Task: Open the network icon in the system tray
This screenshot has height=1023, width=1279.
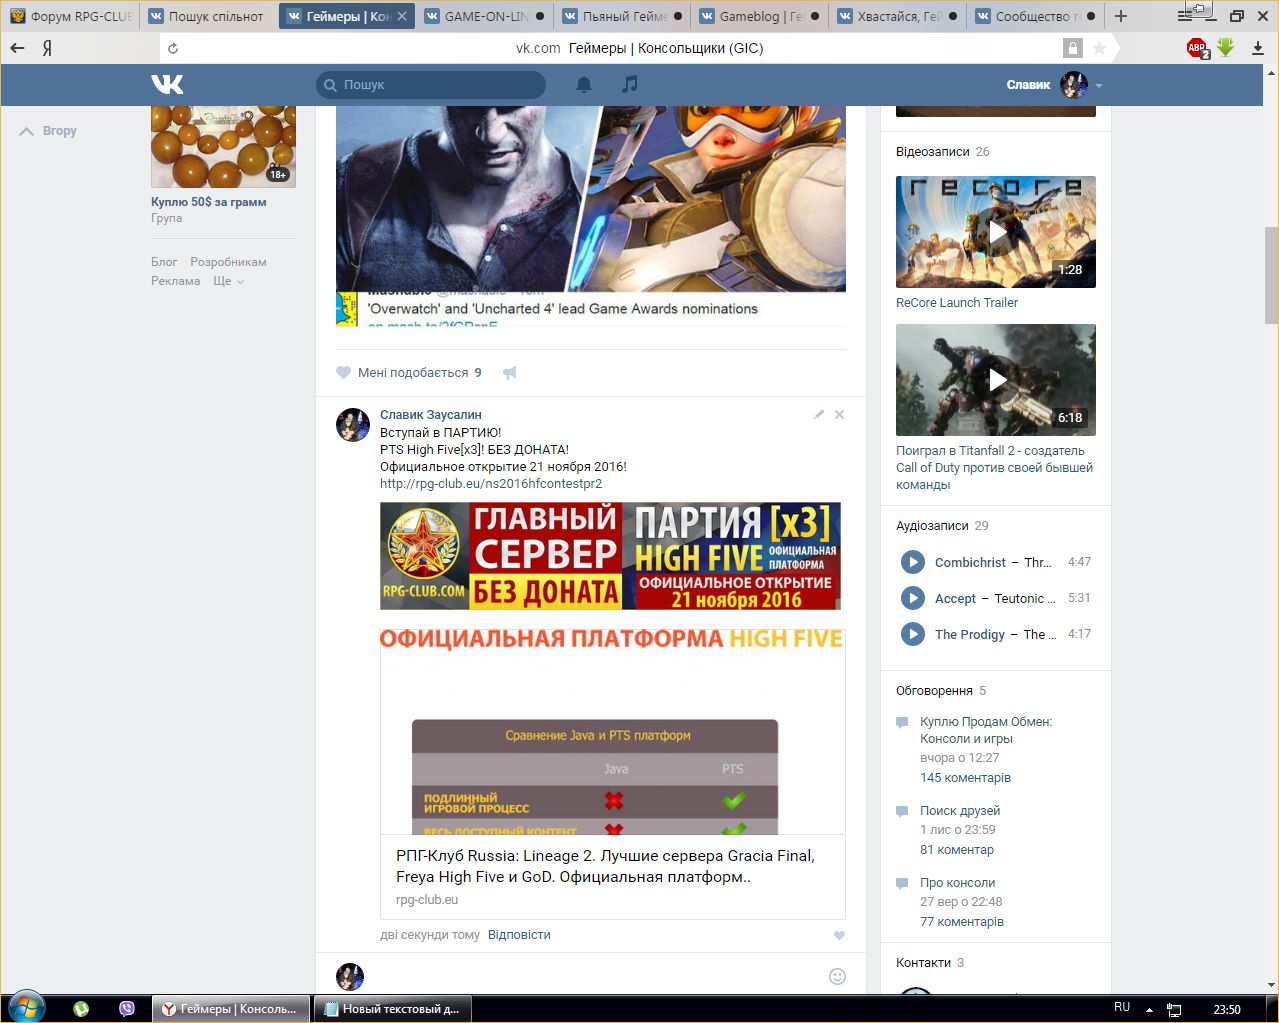Action: 1175,1009
